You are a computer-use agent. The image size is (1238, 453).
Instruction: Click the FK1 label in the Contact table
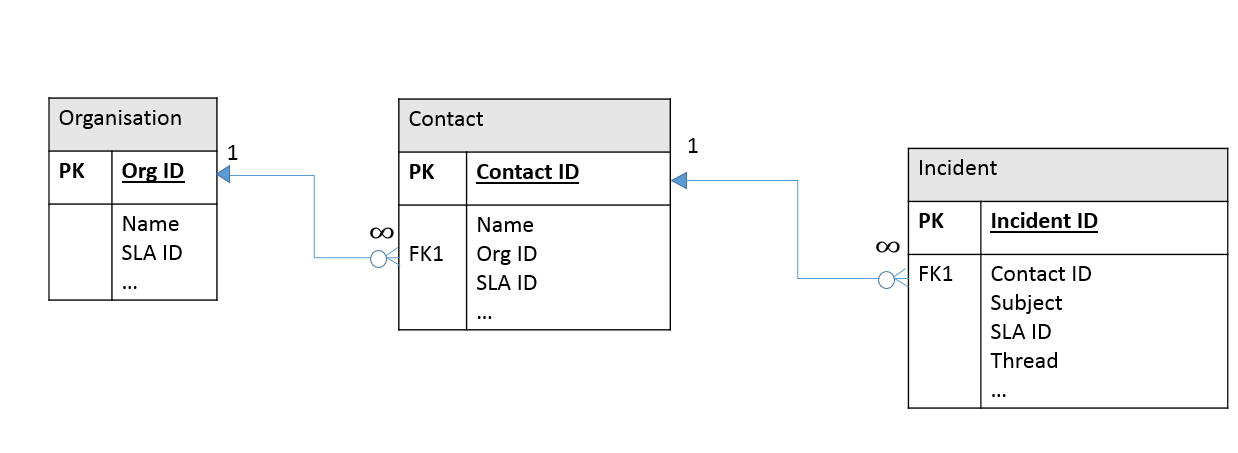tap(427, 254)
